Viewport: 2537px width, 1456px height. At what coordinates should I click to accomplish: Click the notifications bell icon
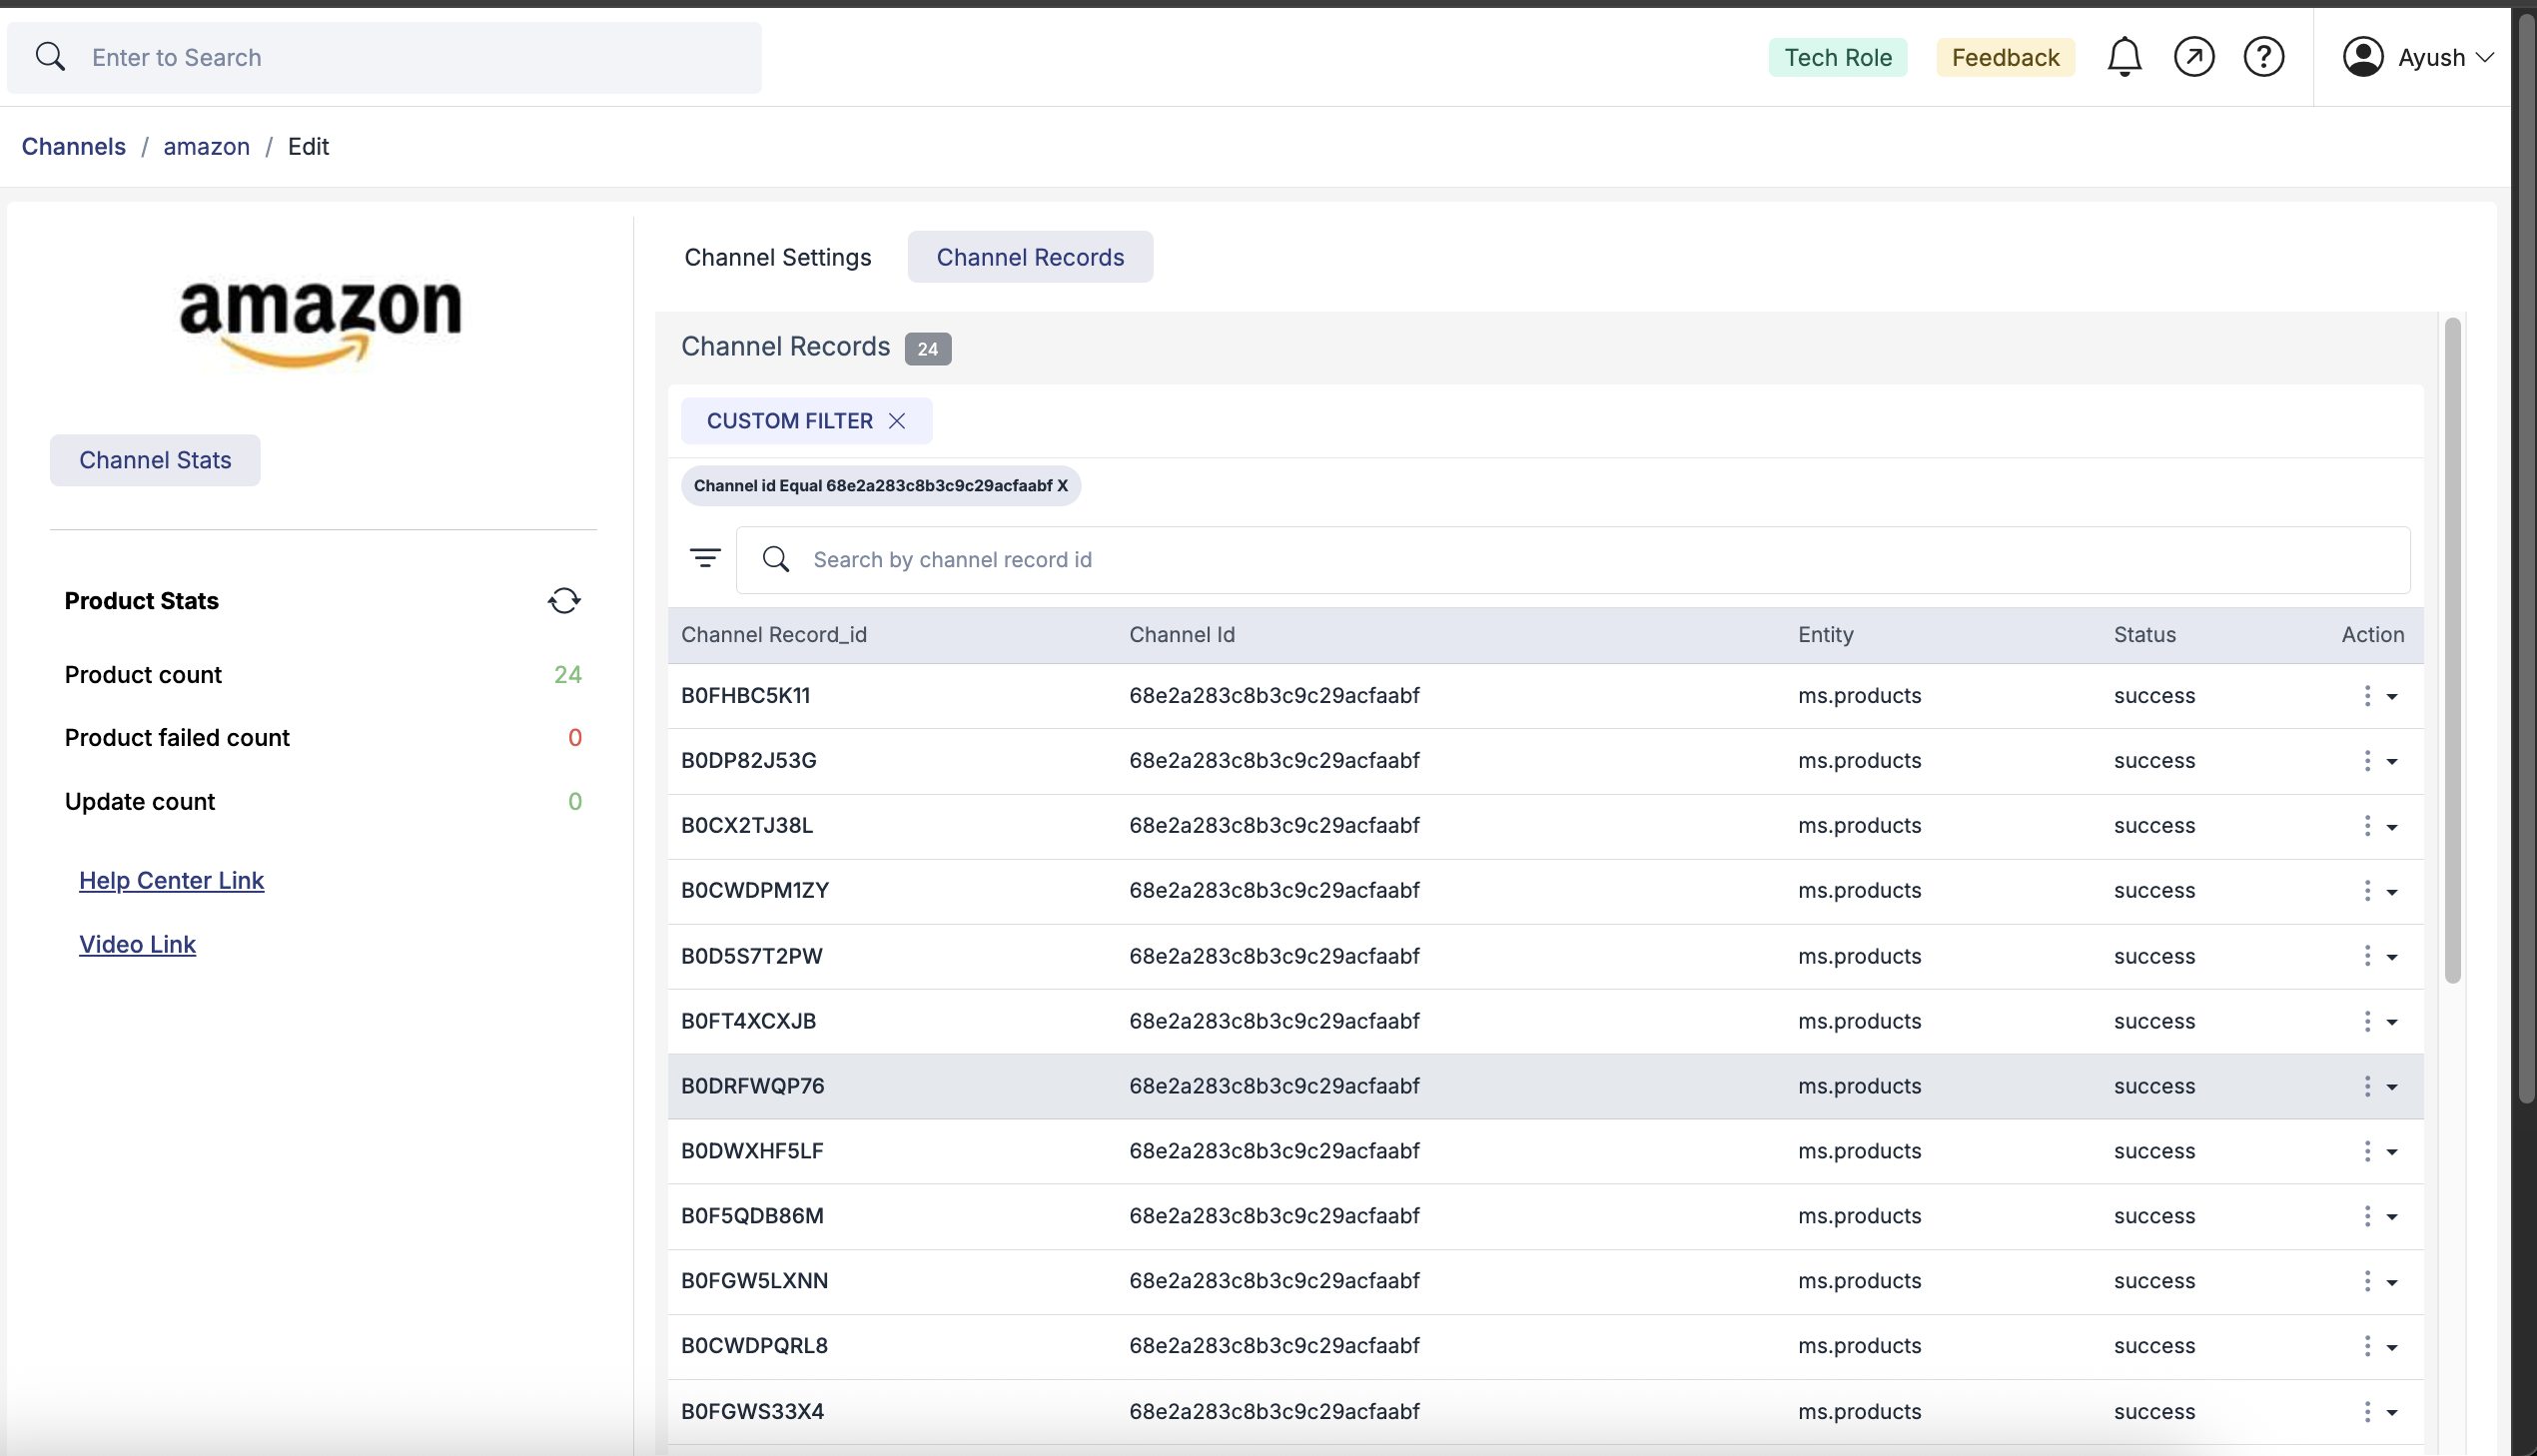coord(2124,57)
